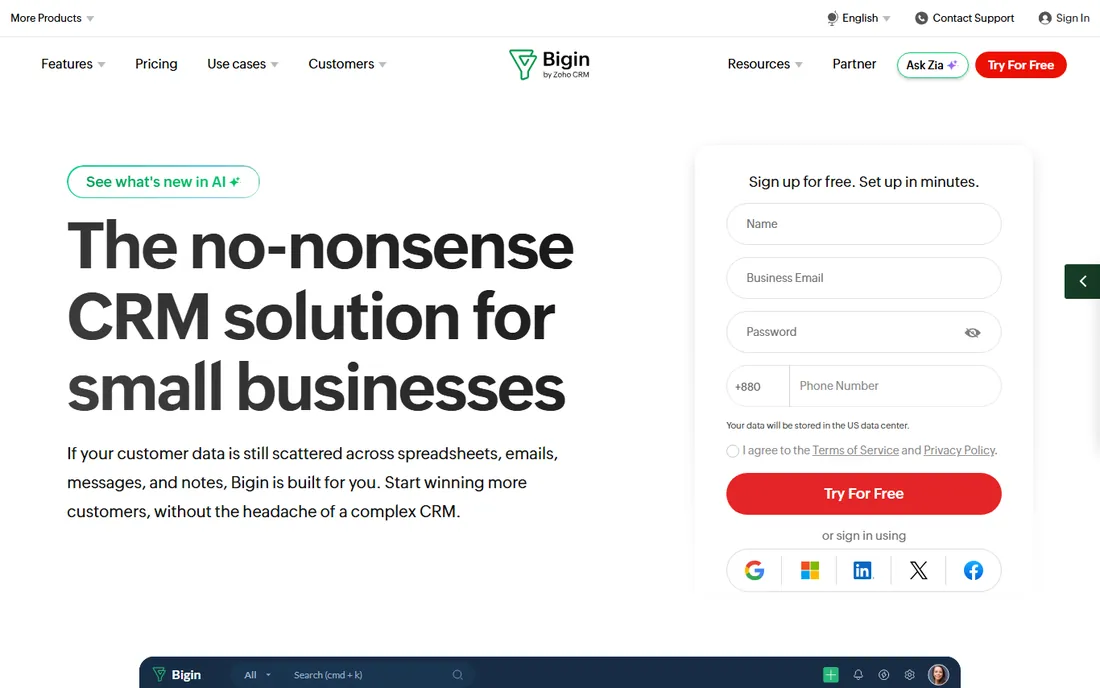Viewport: 1100px width, 688px height.
Task: Focus the Password field
Action: [x=864, y=332]
